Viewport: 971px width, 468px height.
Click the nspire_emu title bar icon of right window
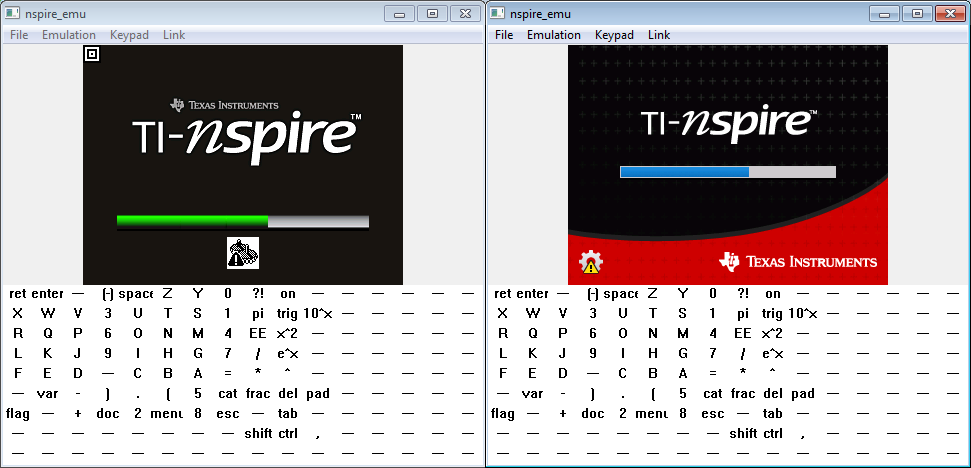pos(497,14)
